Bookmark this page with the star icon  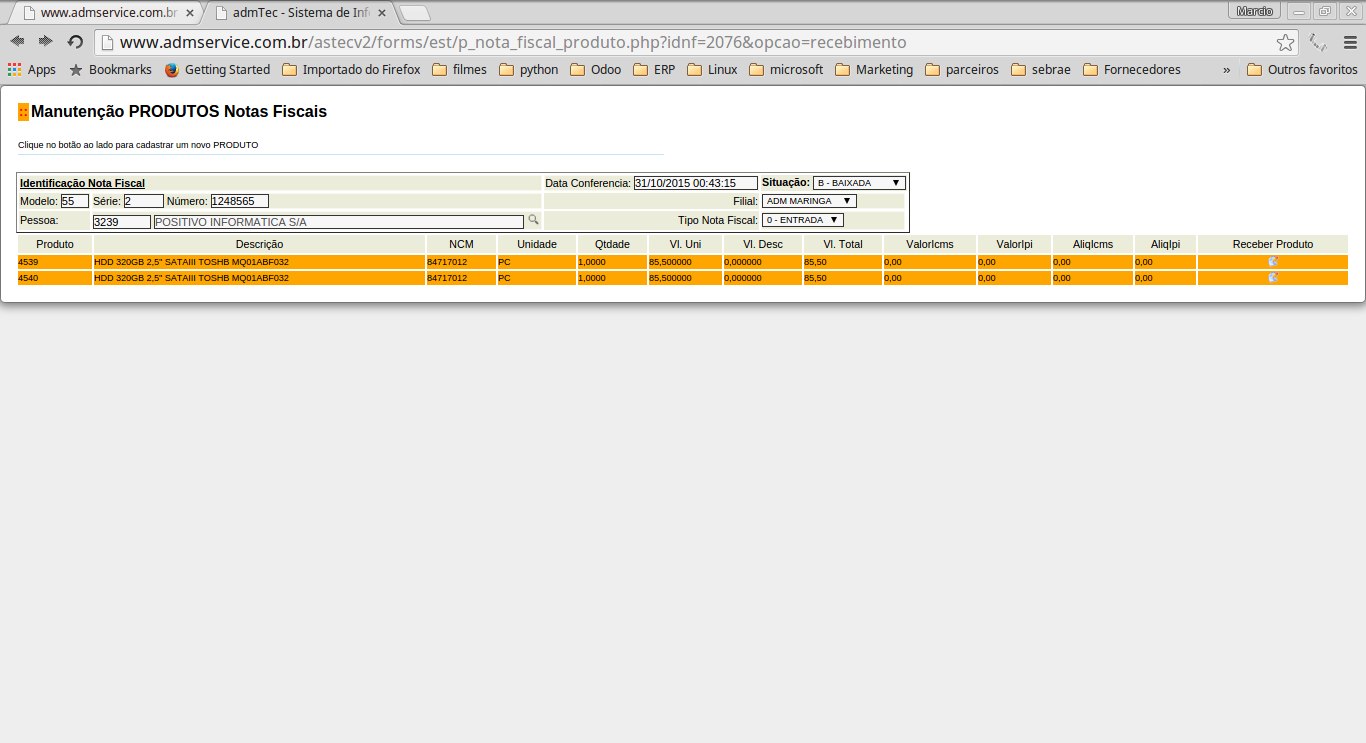[x=1285, y=42]
